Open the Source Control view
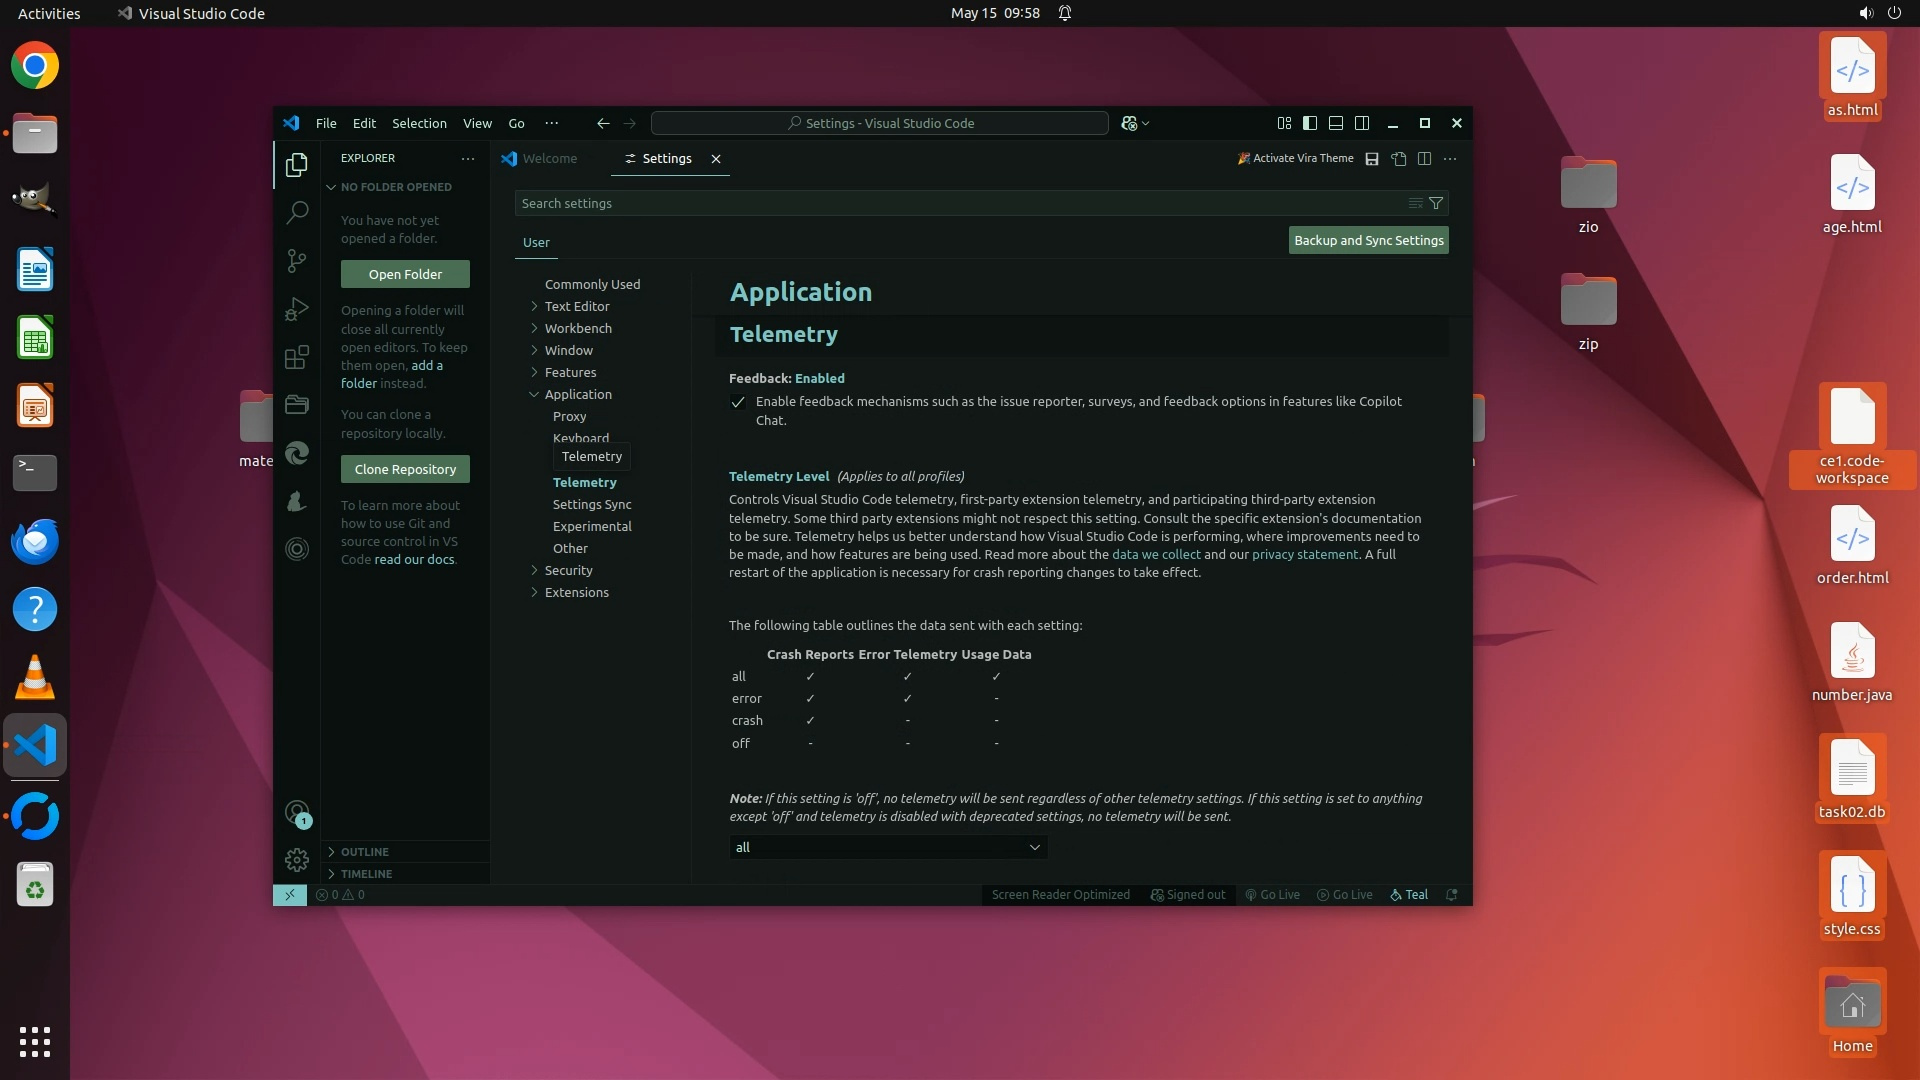1920x1080 pixels. pyautogui.click(x=297, y=260)
